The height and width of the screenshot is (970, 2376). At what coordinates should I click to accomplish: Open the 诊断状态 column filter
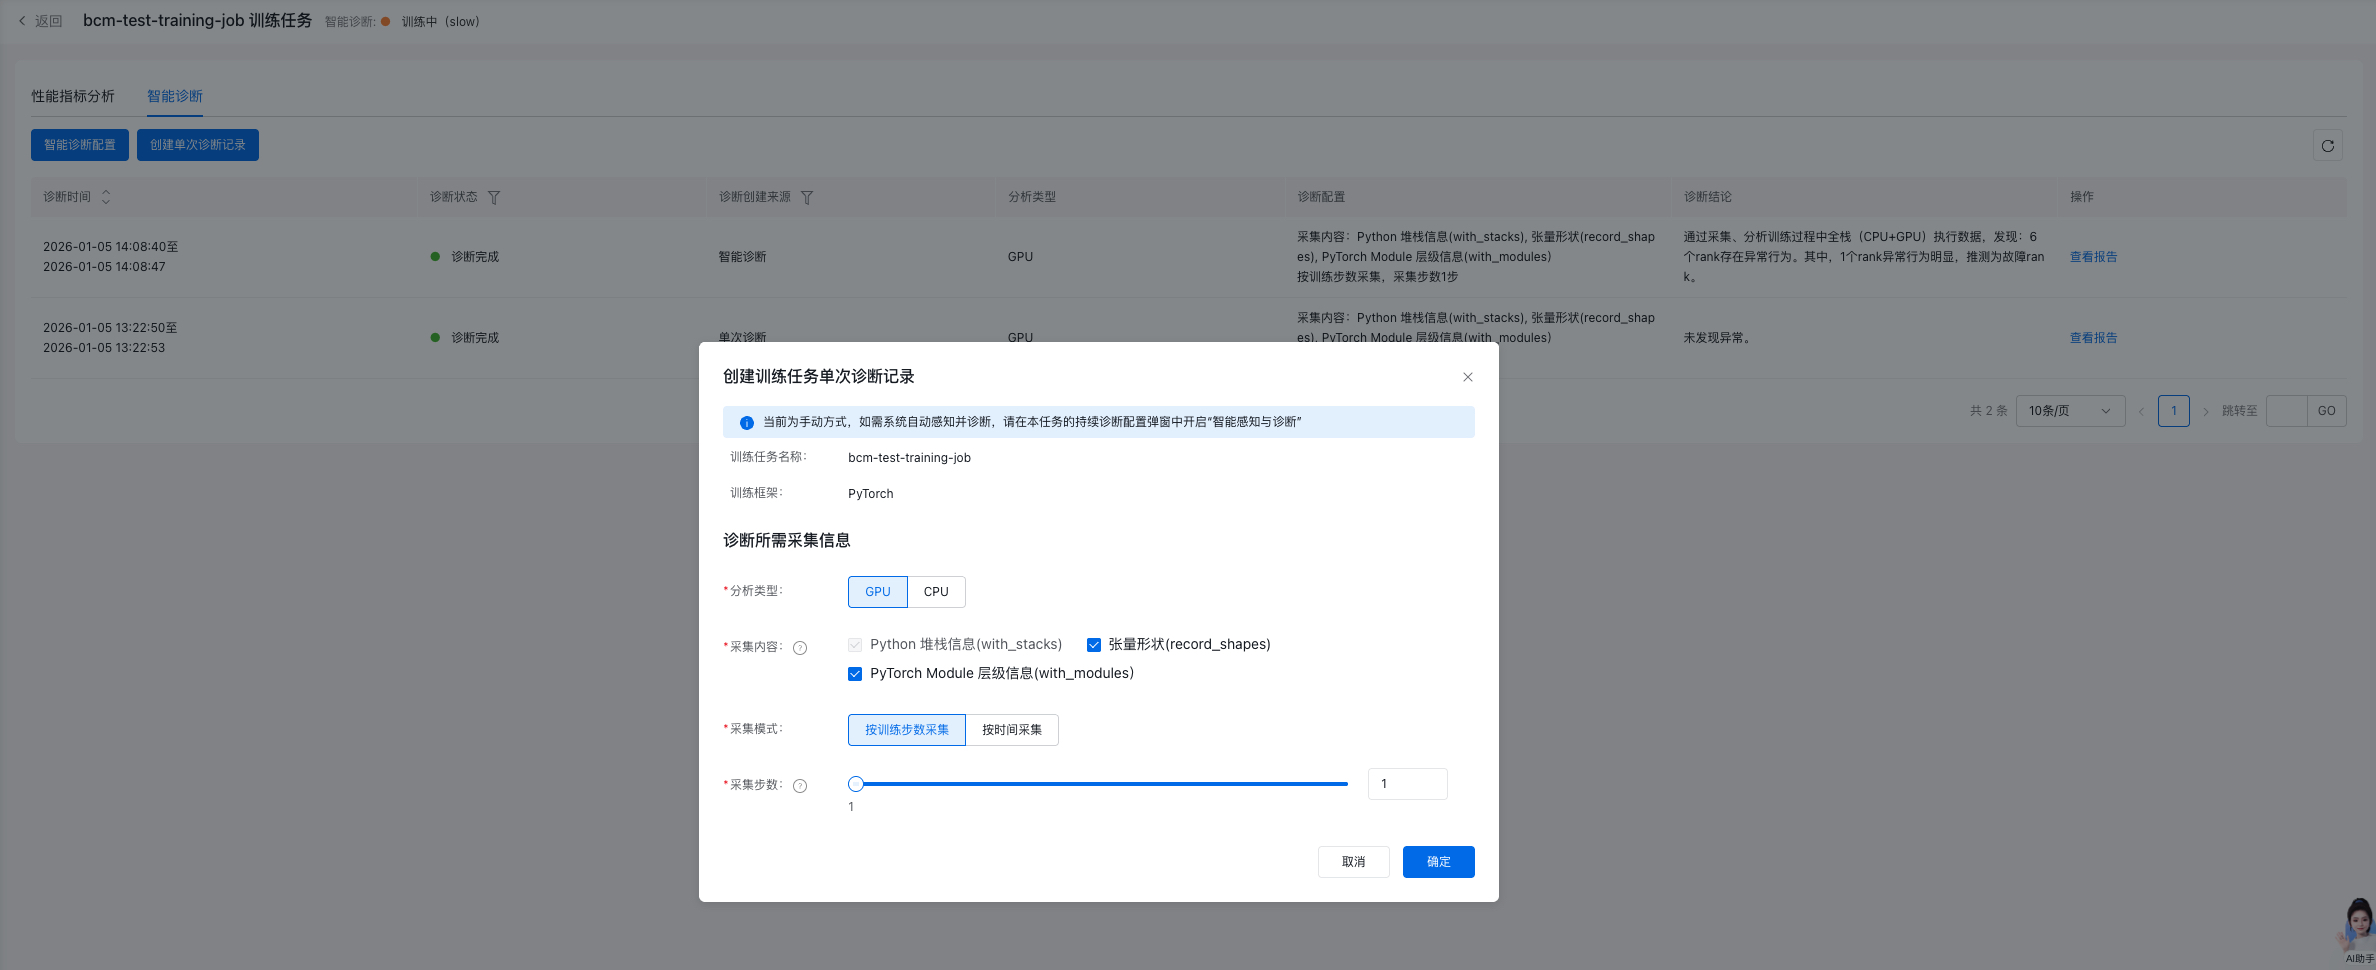pyautogui.click(x=495, y=197)
